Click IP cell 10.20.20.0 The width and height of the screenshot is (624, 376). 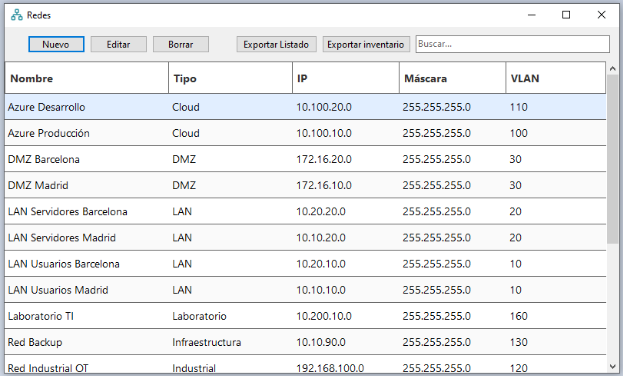[x=321, y=211]
